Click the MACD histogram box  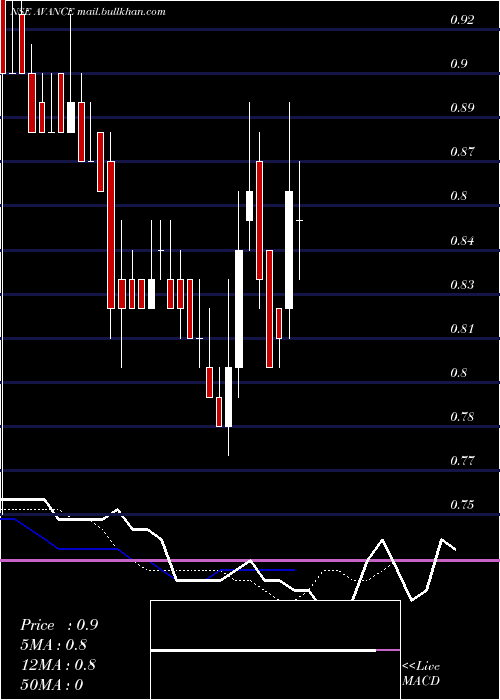coord(275,650)
